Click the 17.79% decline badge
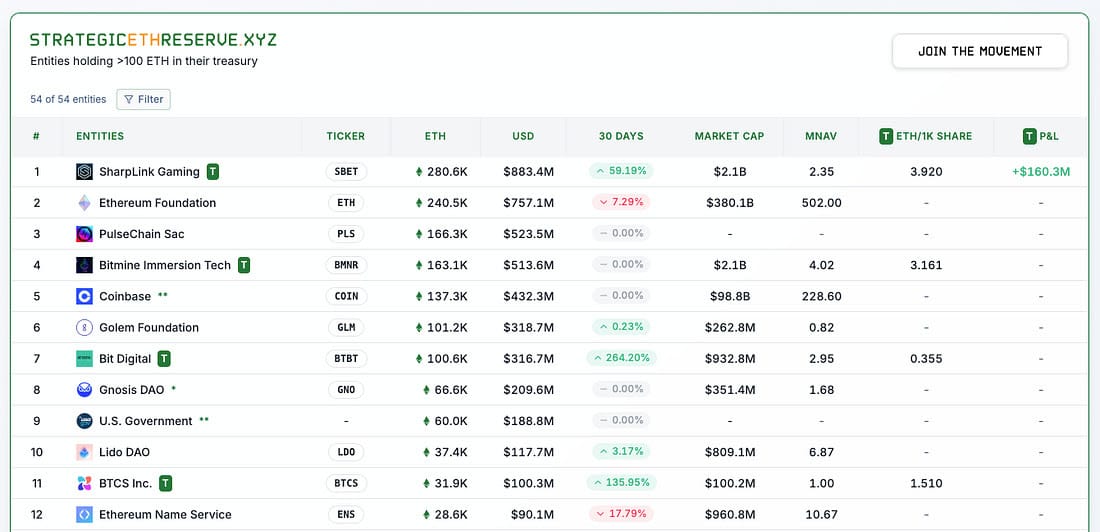This screenshot has height=532, width=1100. (x=622, y=514)
